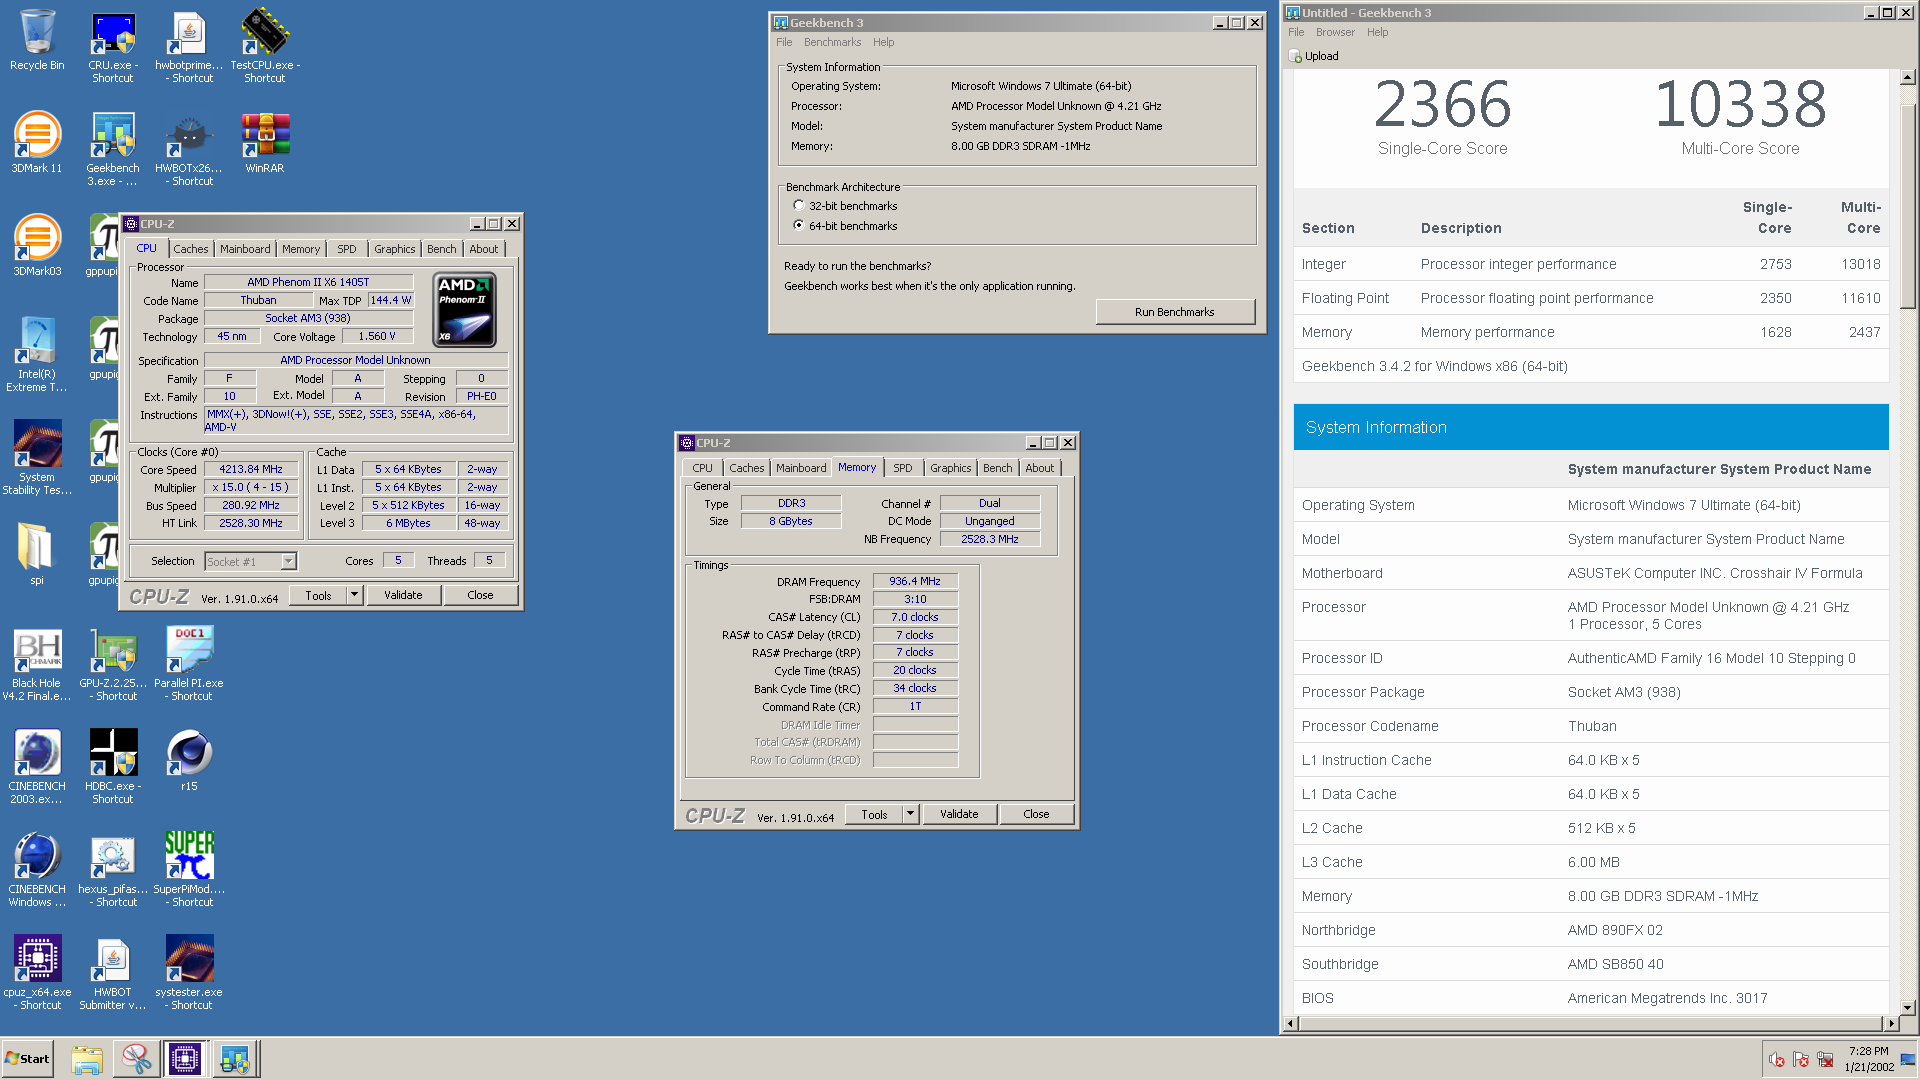Screen dimensions: 1920x1080
Task: Launch the HDBC.exe shortcut
Action: [113, 768]
